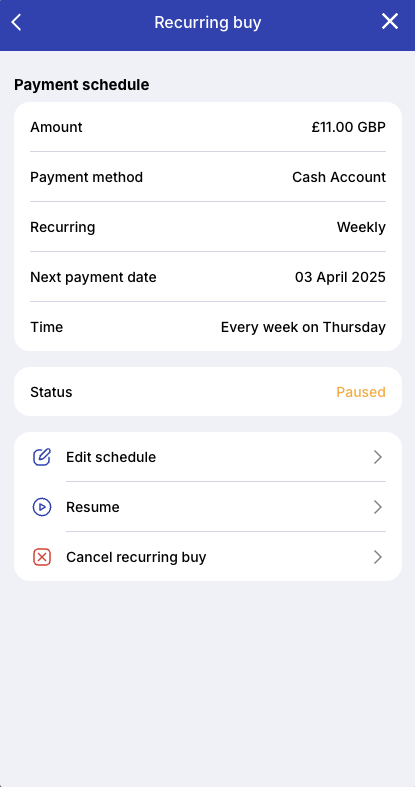
Task: Close the Recurring buy screen
Action: coord(390,22)
